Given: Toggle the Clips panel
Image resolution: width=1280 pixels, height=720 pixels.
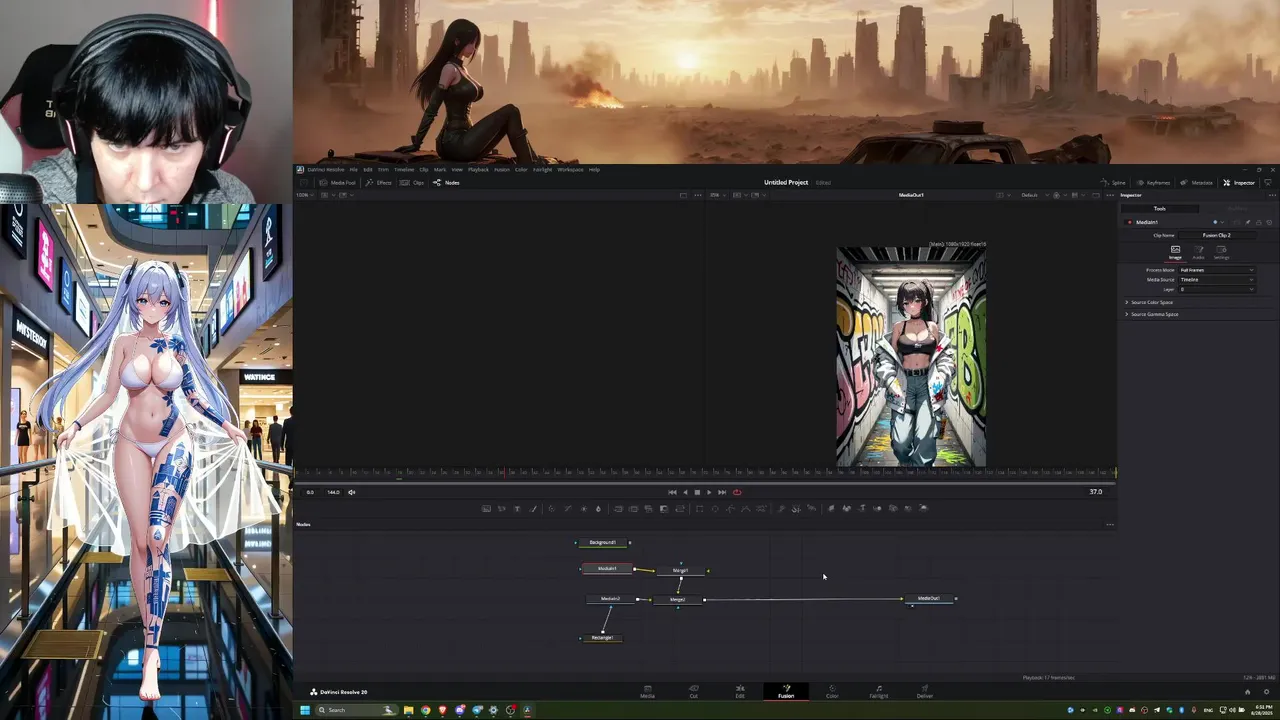Looking at the screenshot, I should click(x=413, y=183).
